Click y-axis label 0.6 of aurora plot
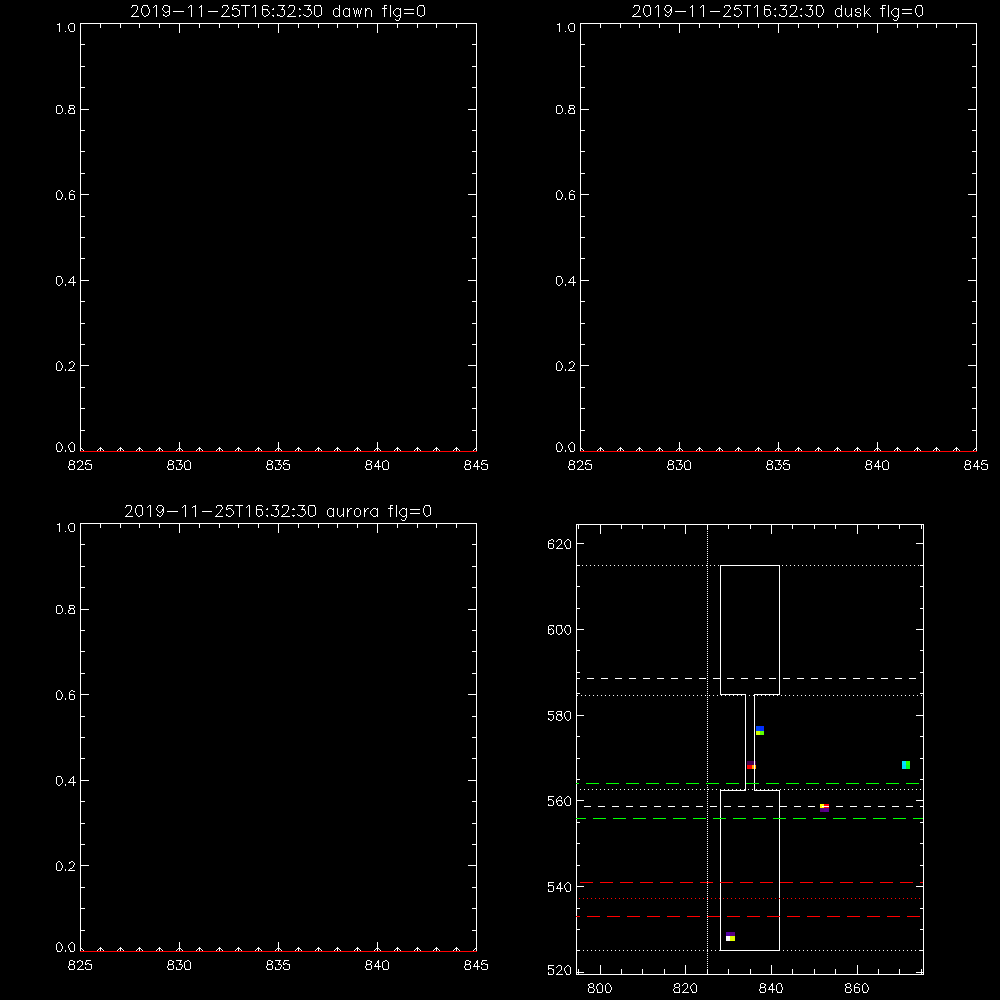1000x1000 pixels. [x=65, y=695]
